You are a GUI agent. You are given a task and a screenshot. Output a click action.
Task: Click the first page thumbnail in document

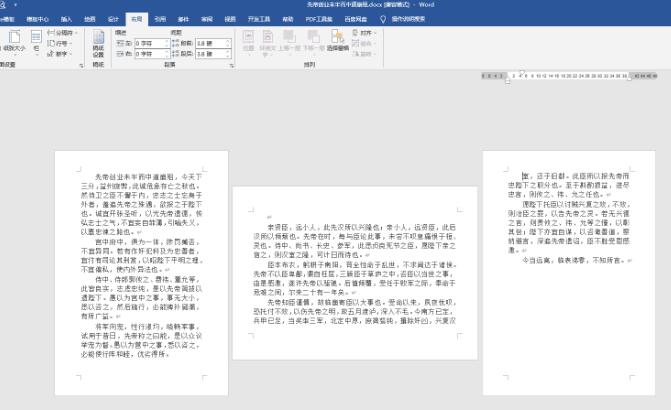pyautogui.click(x=133, y=282)
